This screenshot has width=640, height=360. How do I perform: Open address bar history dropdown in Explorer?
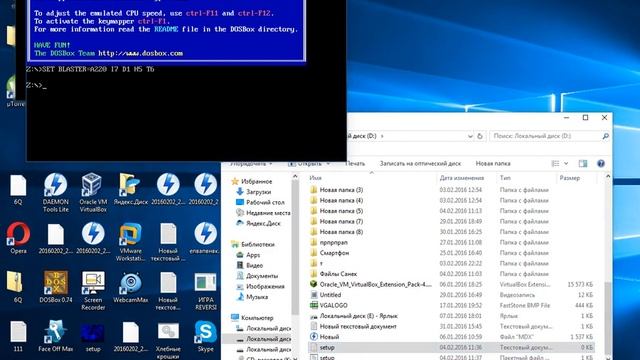point(470,136)
